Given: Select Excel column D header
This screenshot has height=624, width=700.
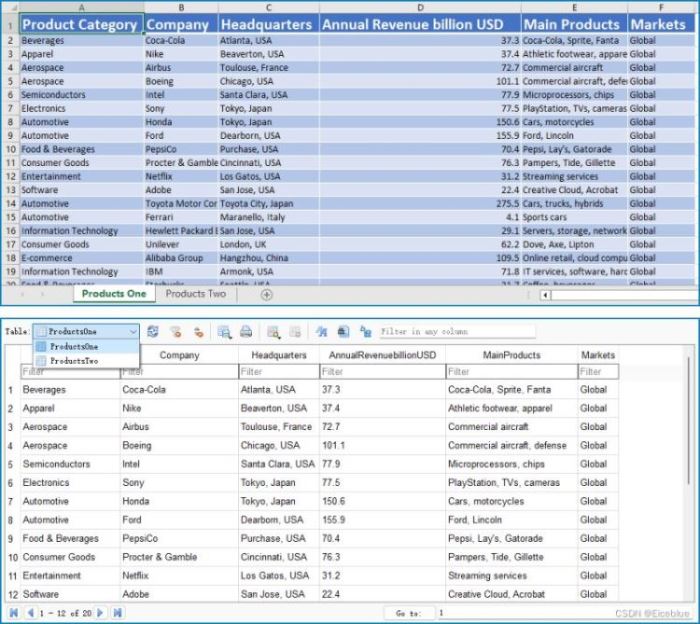Looking at the screenshot, I should coord(420,7).
